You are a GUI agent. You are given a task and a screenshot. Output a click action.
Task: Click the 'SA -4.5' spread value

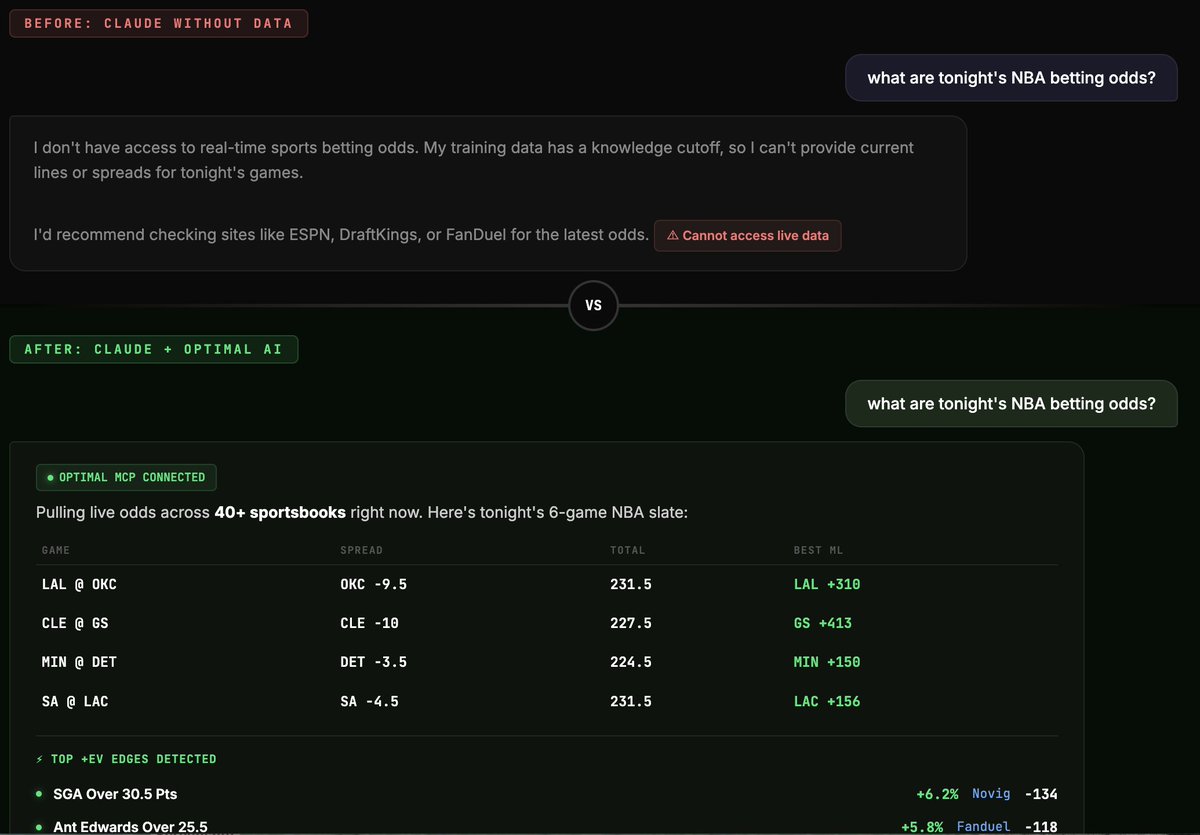[369, 701]
